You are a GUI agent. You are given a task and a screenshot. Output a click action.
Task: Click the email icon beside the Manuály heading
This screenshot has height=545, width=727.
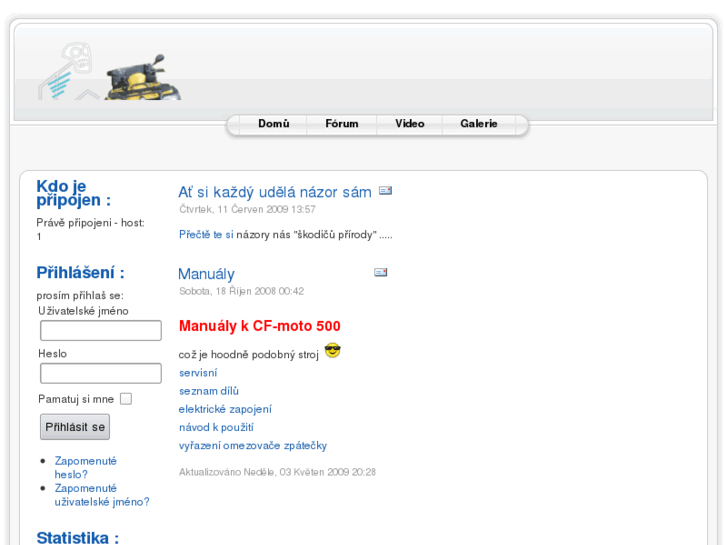(381, 272)
